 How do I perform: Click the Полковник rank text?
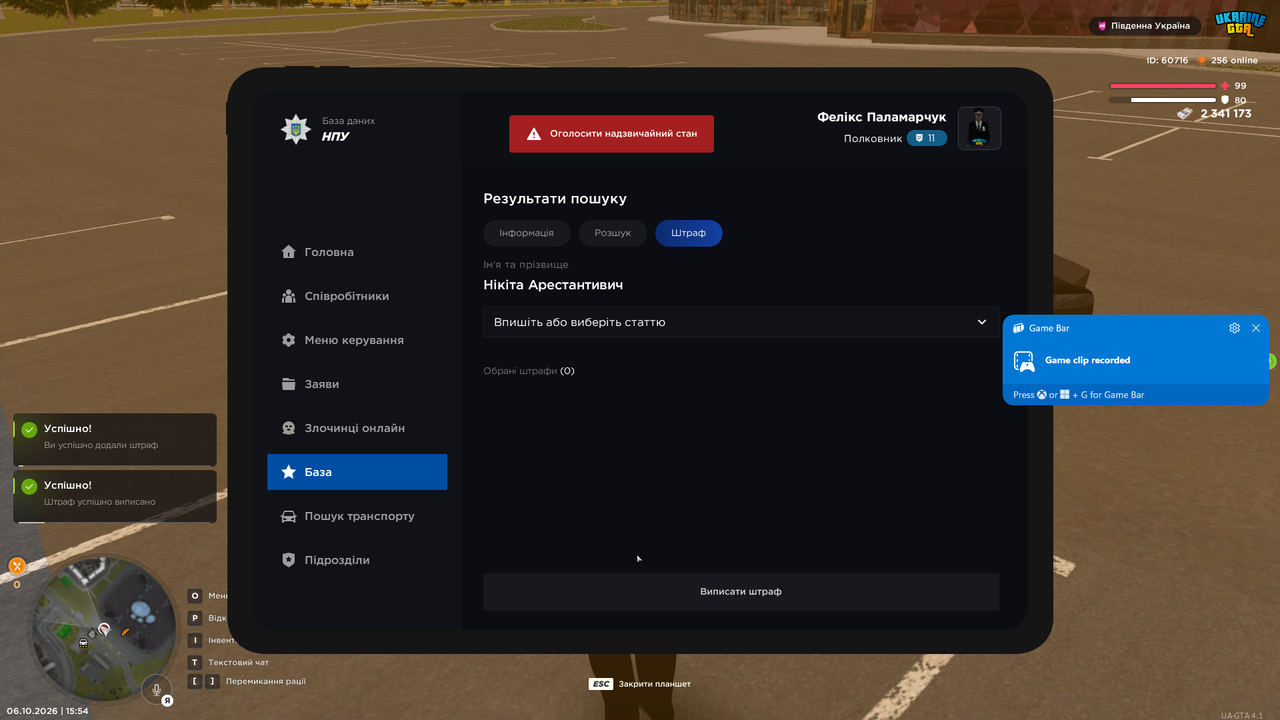[x=873, y=138]
